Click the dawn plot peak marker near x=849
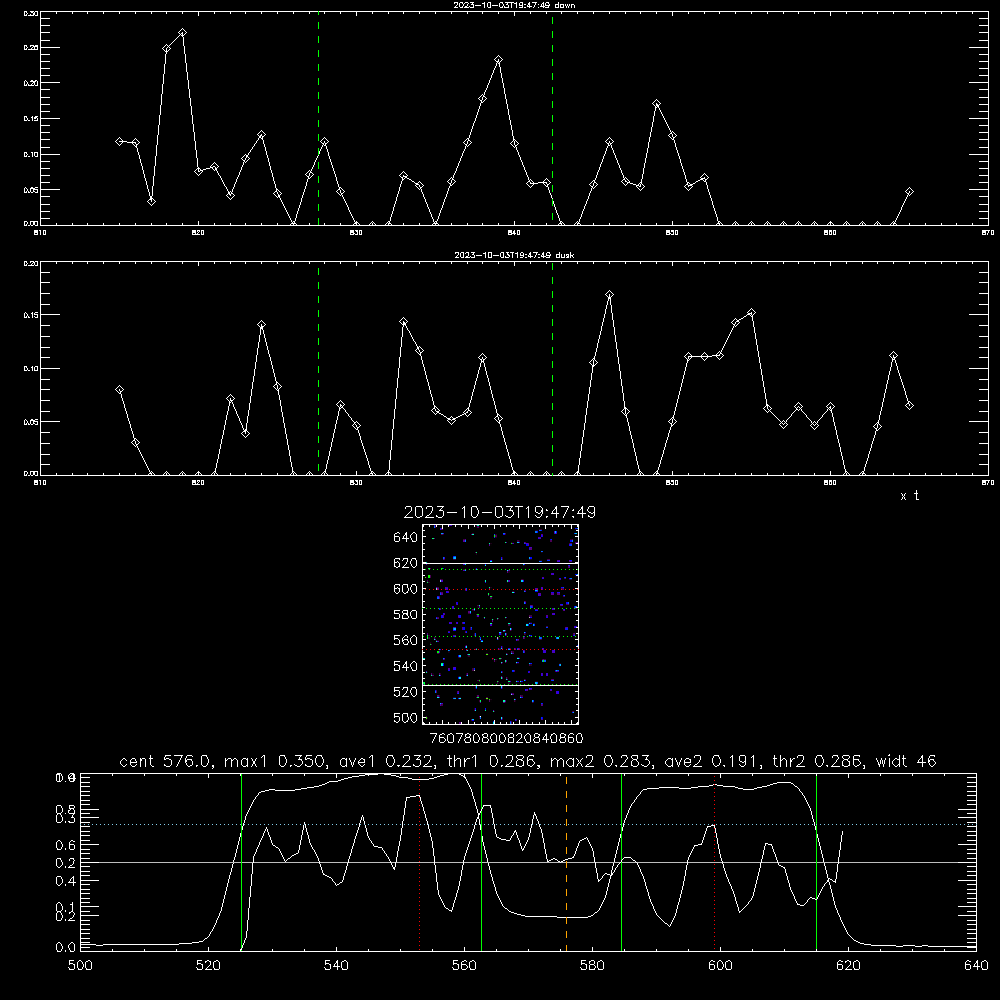1000x1000 pixels. [x=656, y=103]
